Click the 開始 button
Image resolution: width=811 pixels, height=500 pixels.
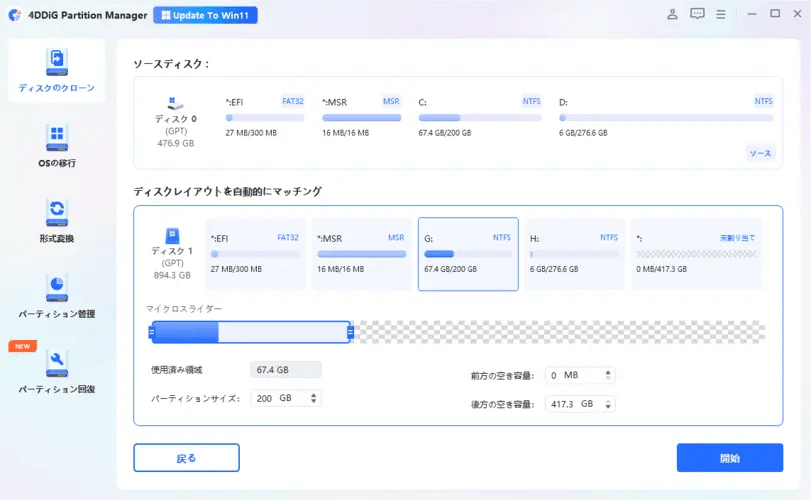(x=730, y=458)
